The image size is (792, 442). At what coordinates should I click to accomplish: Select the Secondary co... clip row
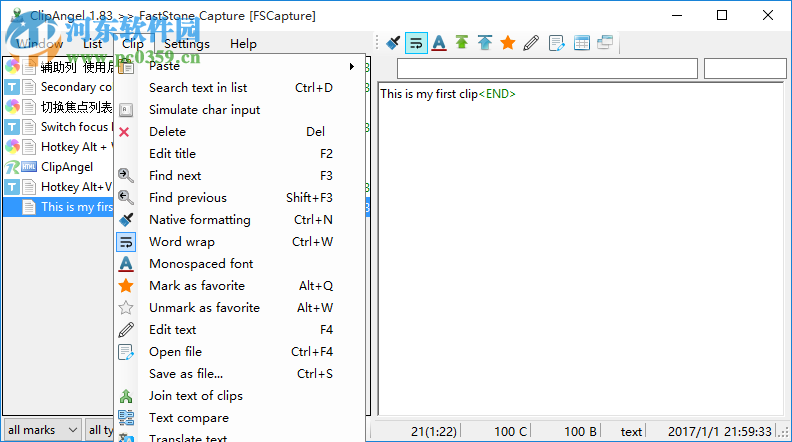[59, 87]
